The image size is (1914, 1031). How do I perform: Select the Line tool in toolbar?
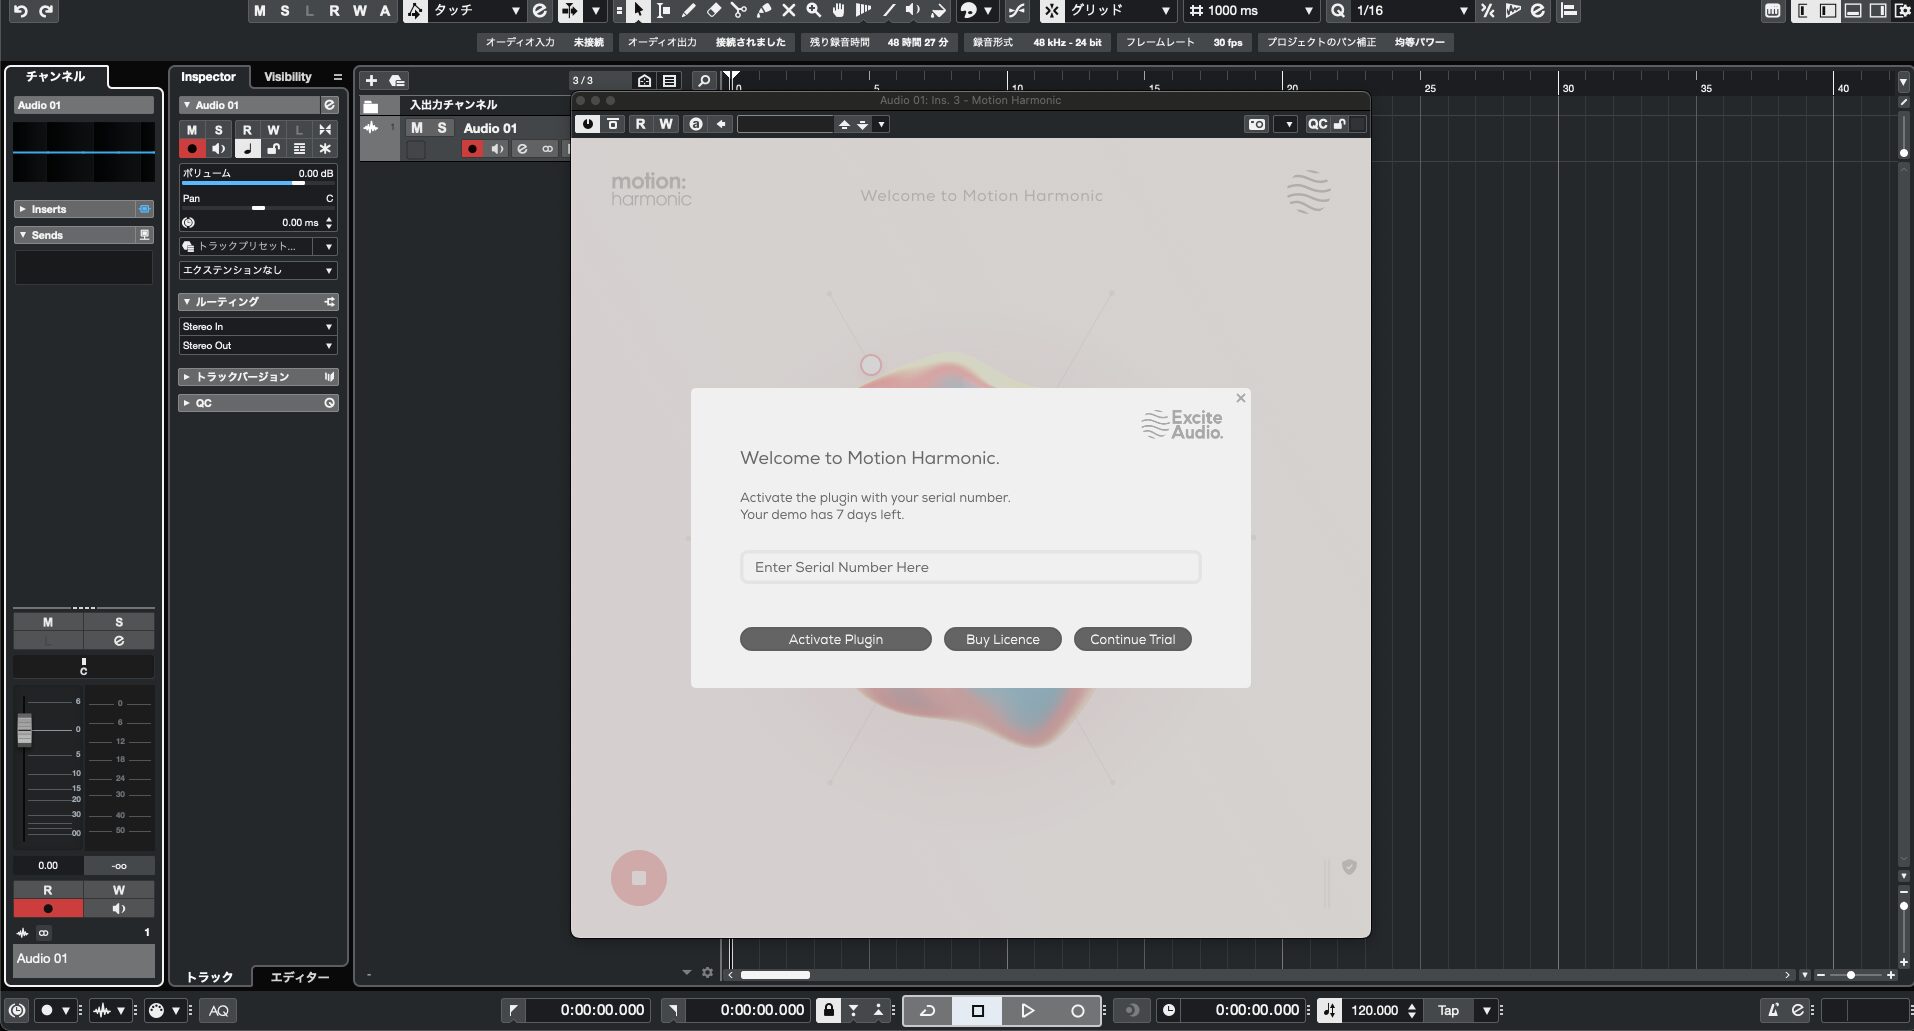[x=888, y=11]
